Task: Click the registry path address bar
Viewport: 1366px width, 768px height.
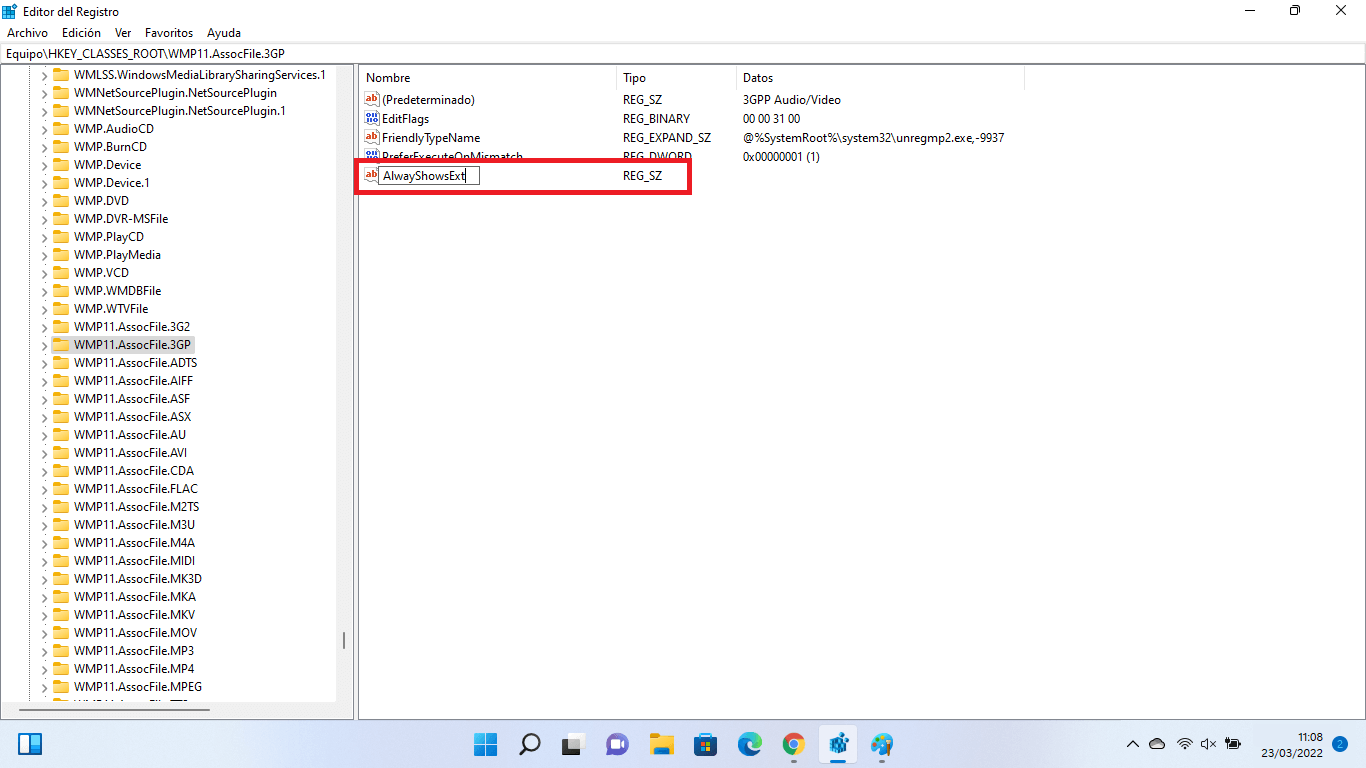Action: (x=683, y=53)
